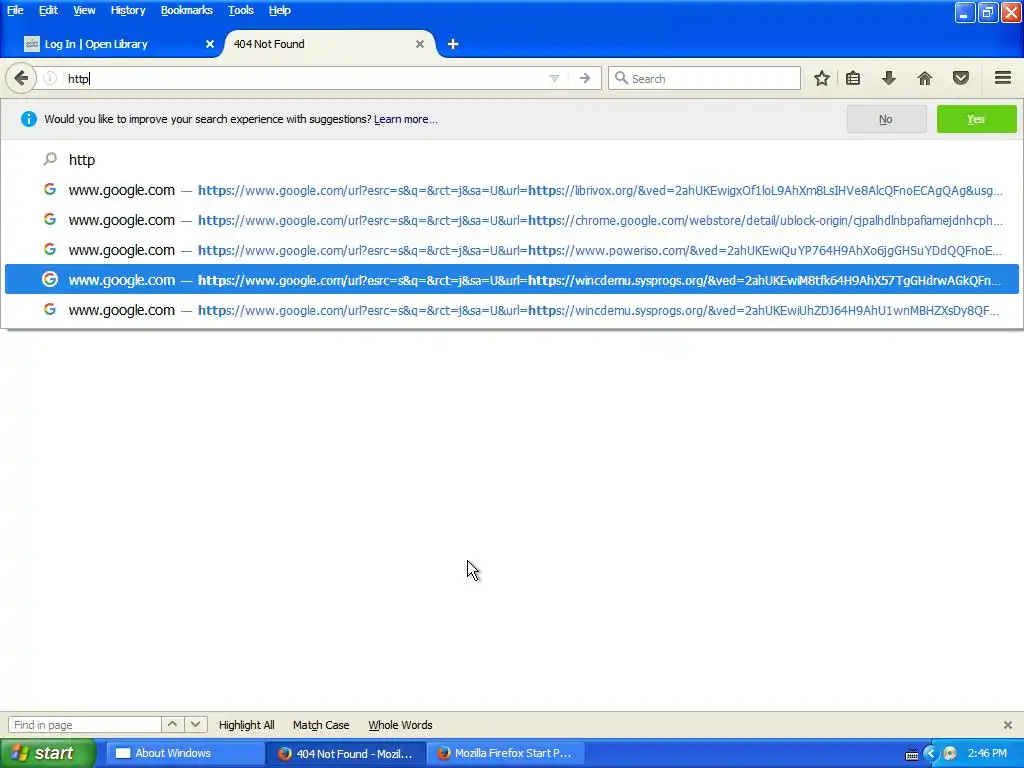Click in the Find in page field
Image resolution: width=1024 pixels, height=768 pixels.
coord(85,724)
